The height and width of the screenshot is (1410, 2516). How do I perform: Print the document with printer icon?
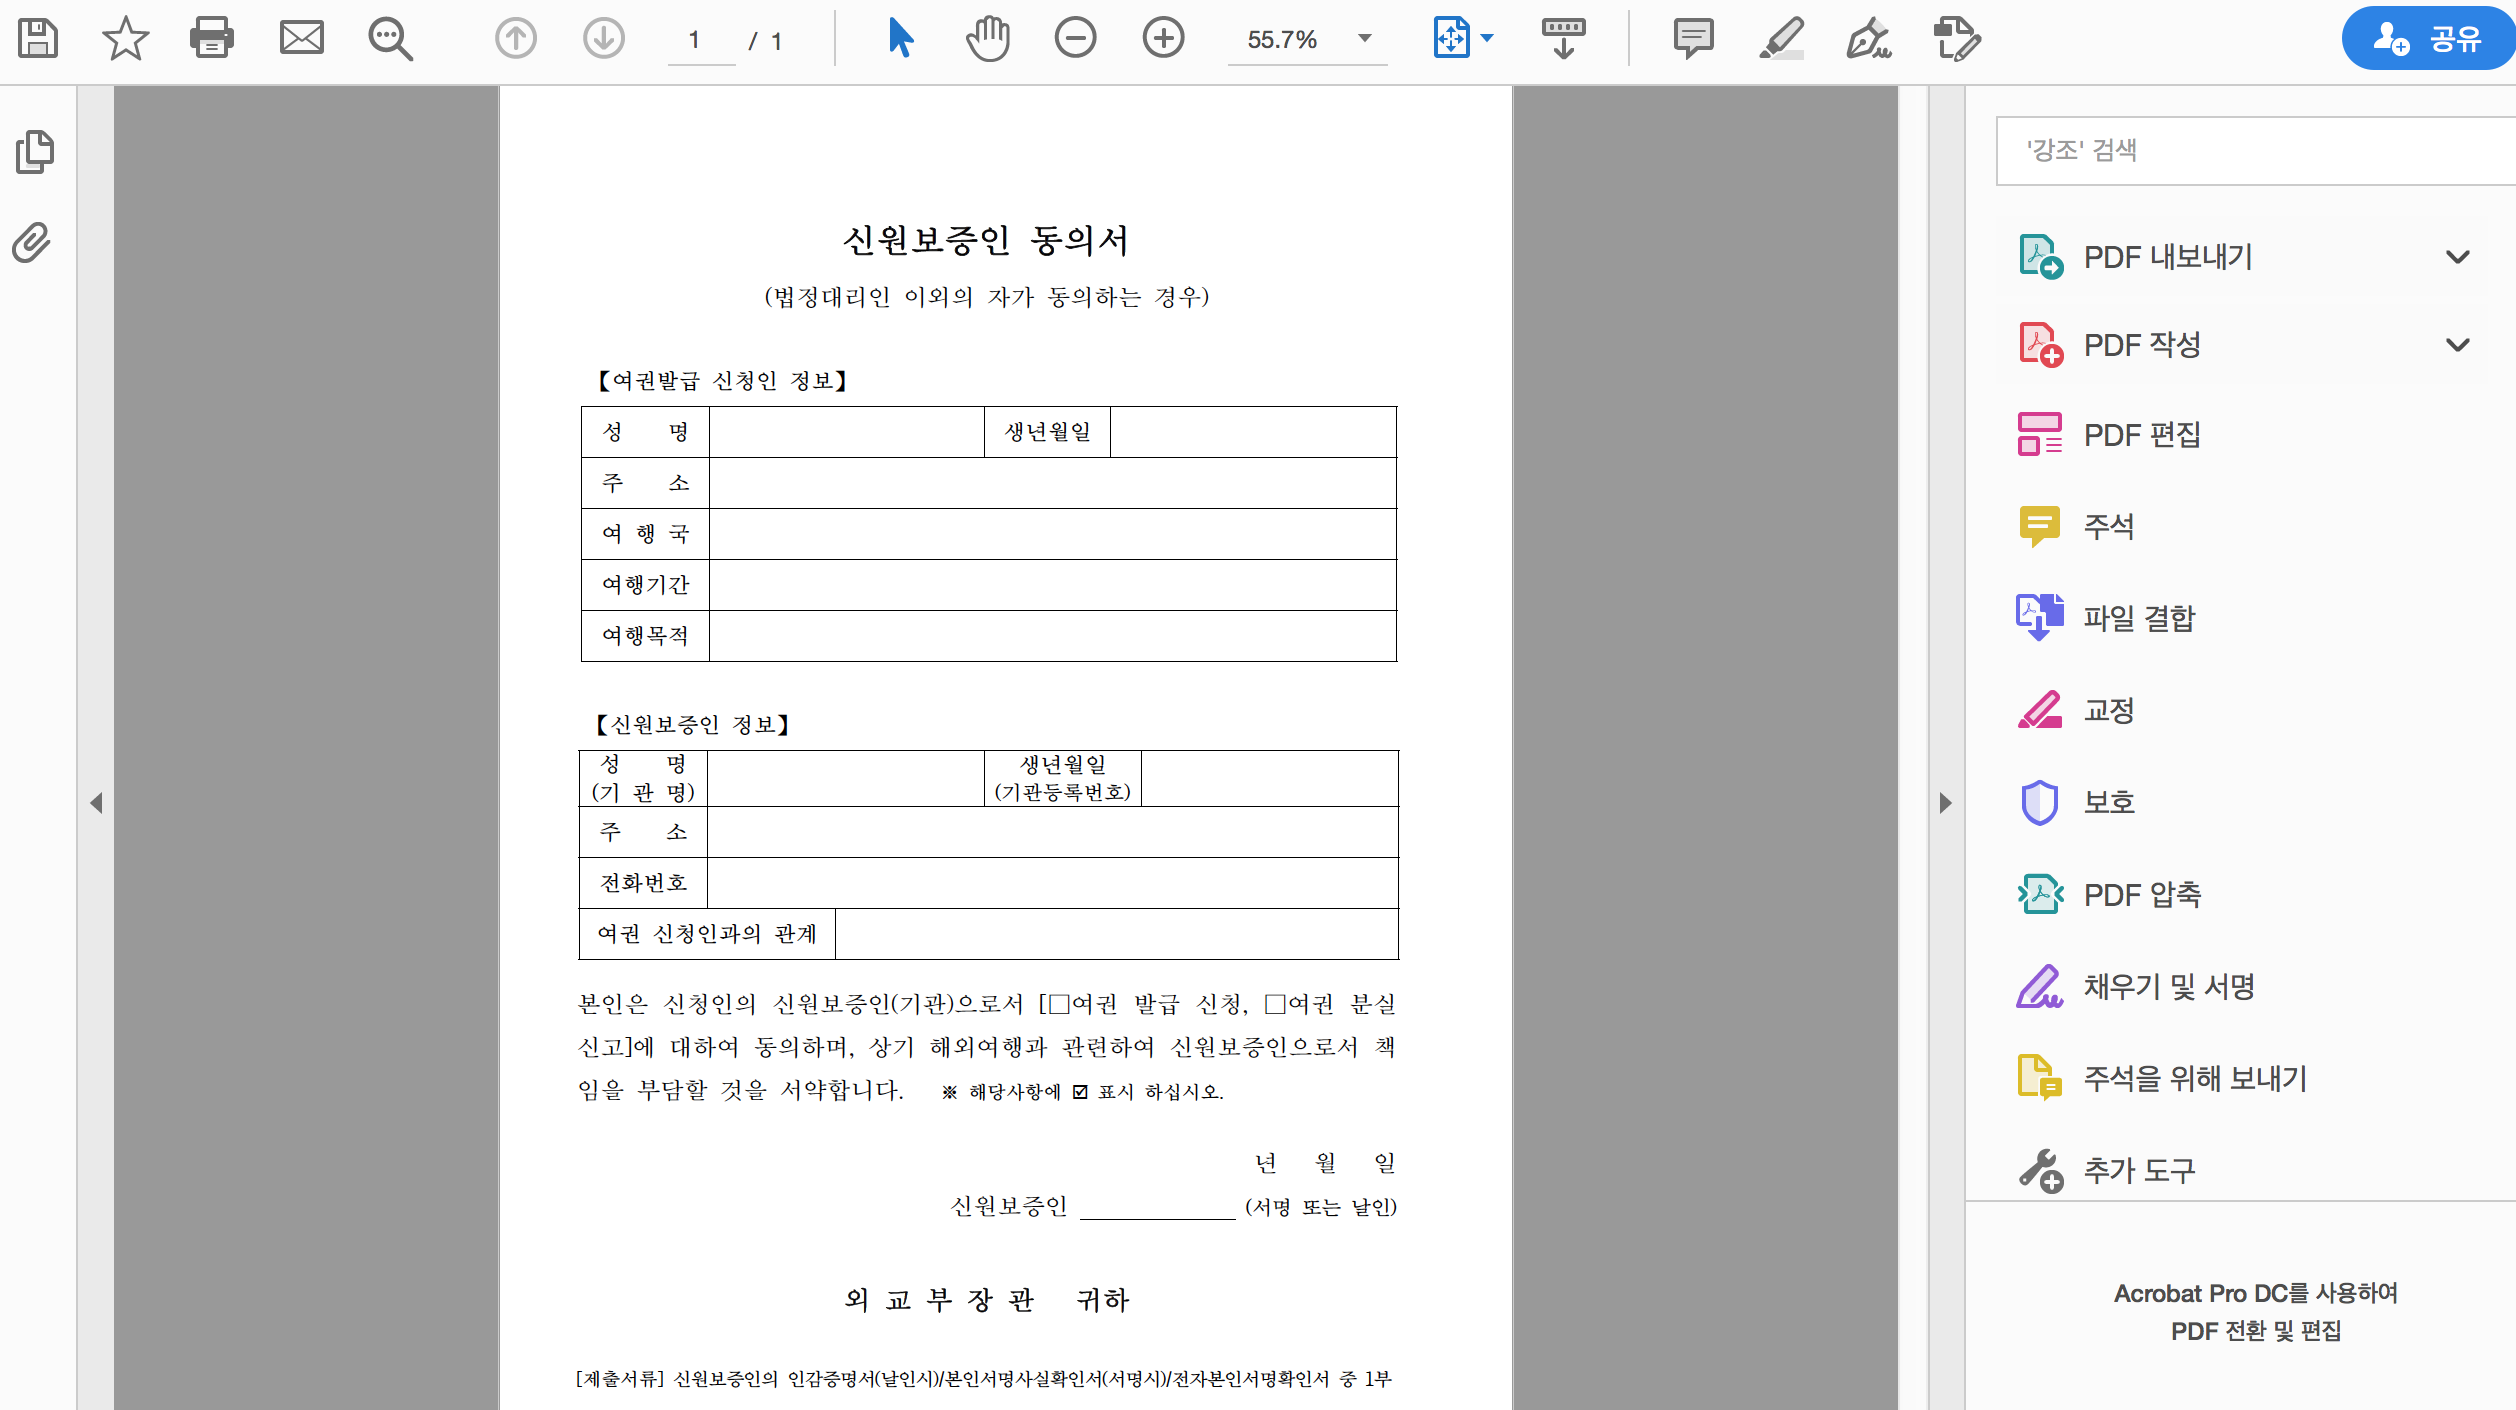[x=212, y=39]
